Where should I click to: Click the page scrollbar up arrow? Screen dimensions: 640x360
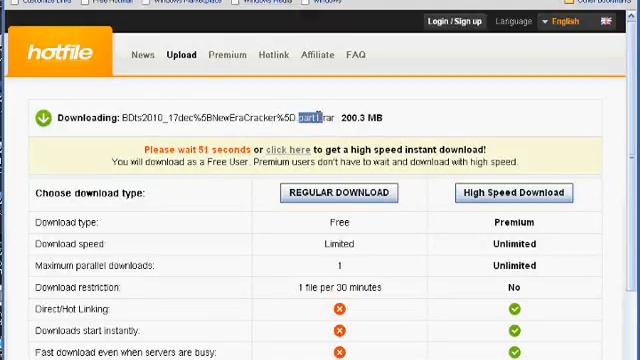tap(632, 16)
